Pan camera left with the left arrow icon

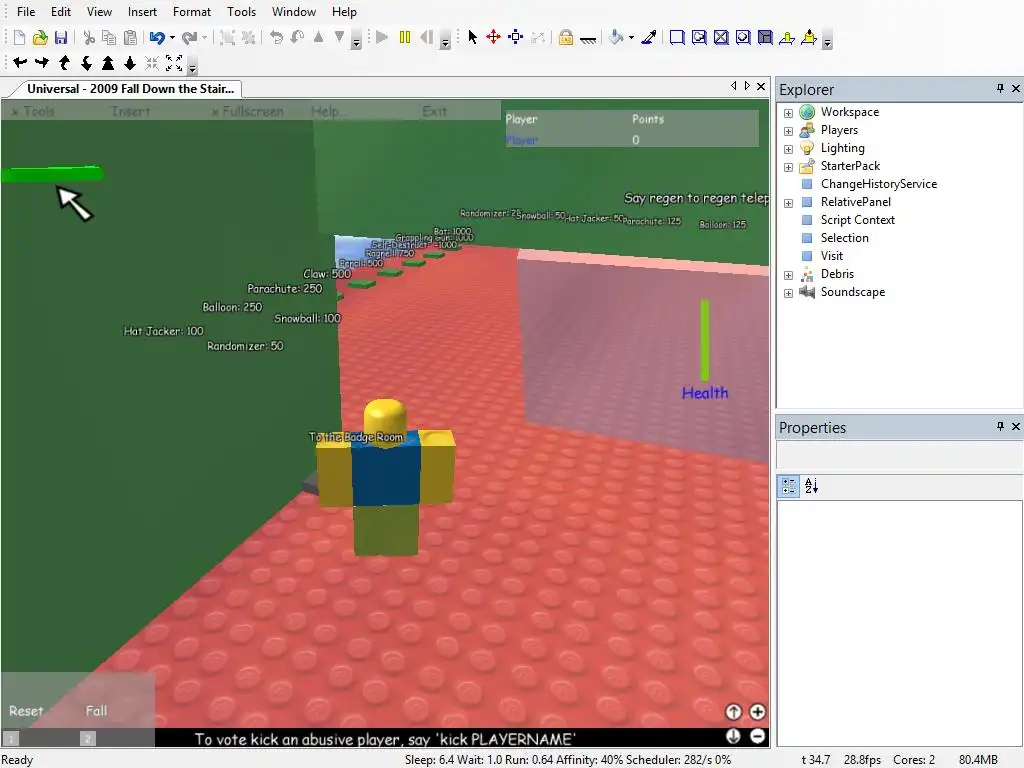click(x=20, y=63)
